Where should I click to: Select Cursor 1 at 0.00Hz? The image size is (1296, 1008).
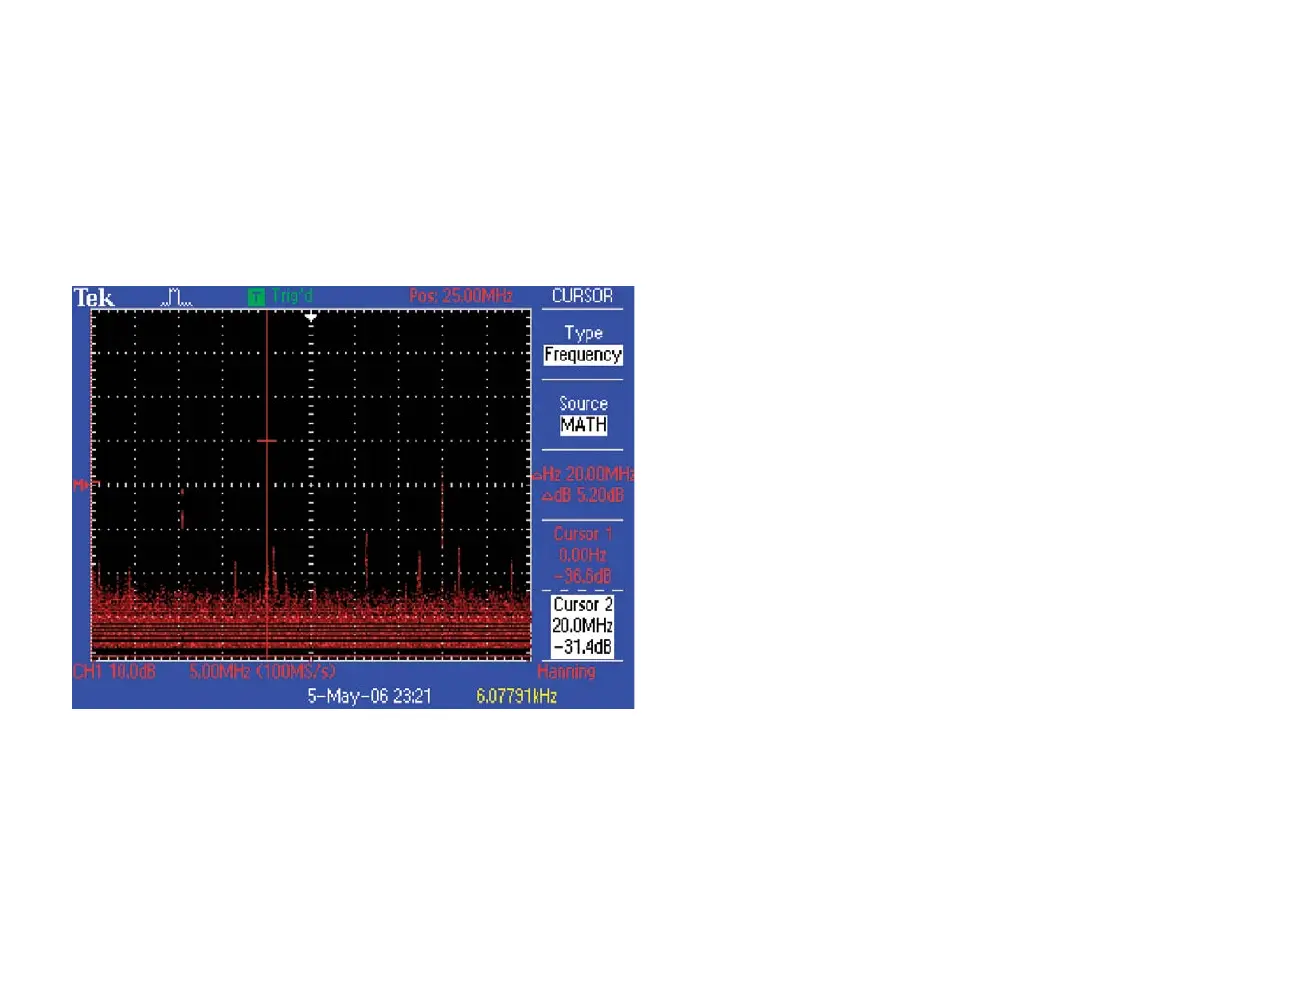point(583,555)
